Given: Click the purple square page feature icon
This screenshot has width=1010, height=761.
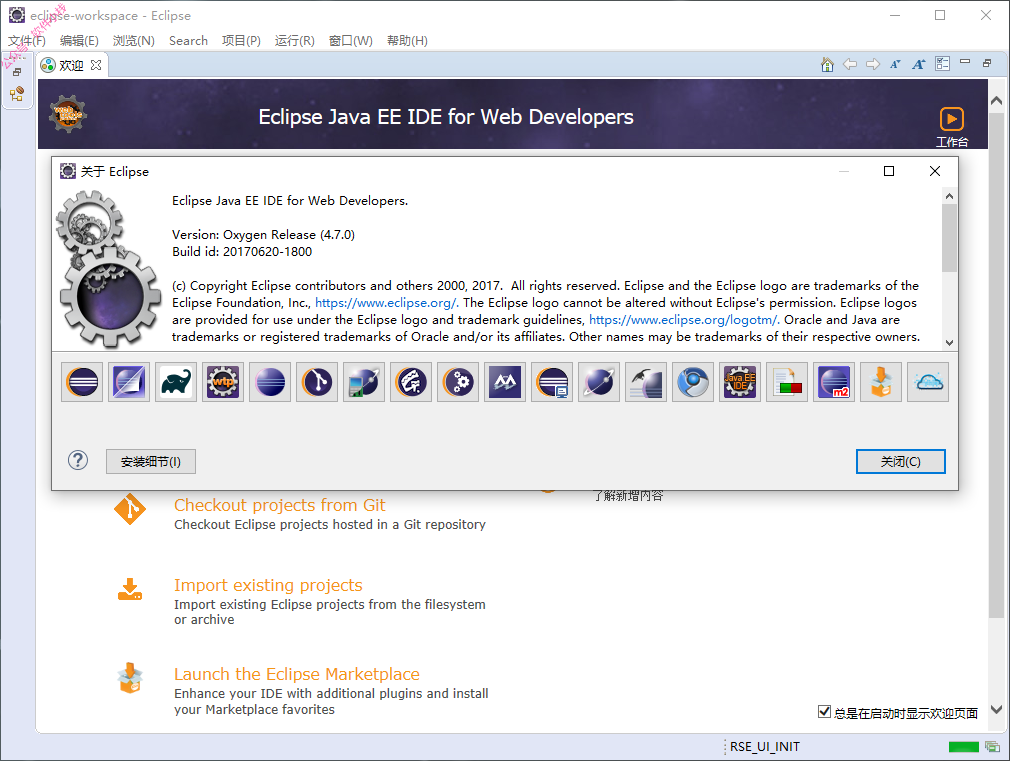Looking at the screenshot, I should (129, 382).
